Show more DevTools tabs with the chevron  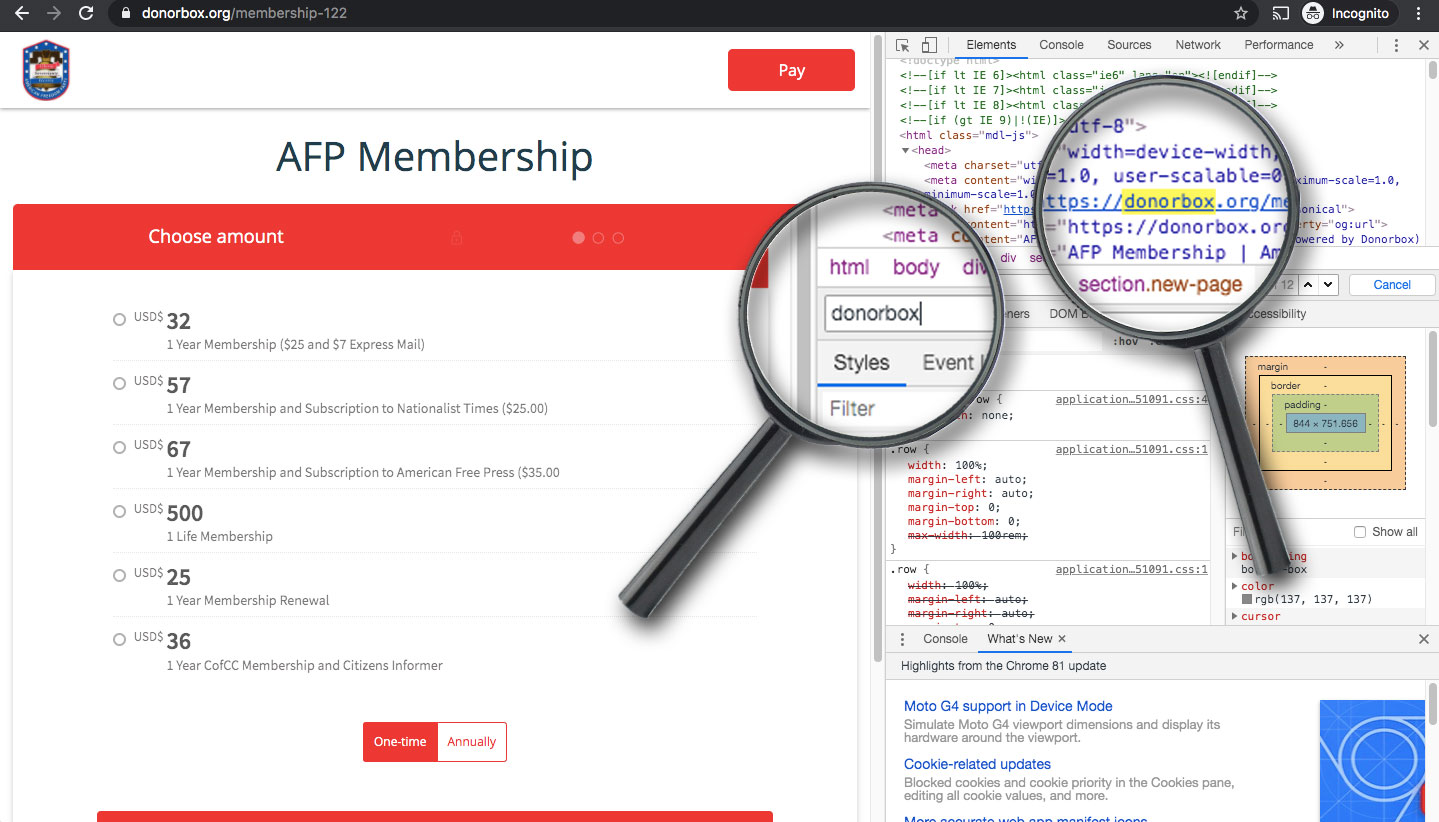1339,45
